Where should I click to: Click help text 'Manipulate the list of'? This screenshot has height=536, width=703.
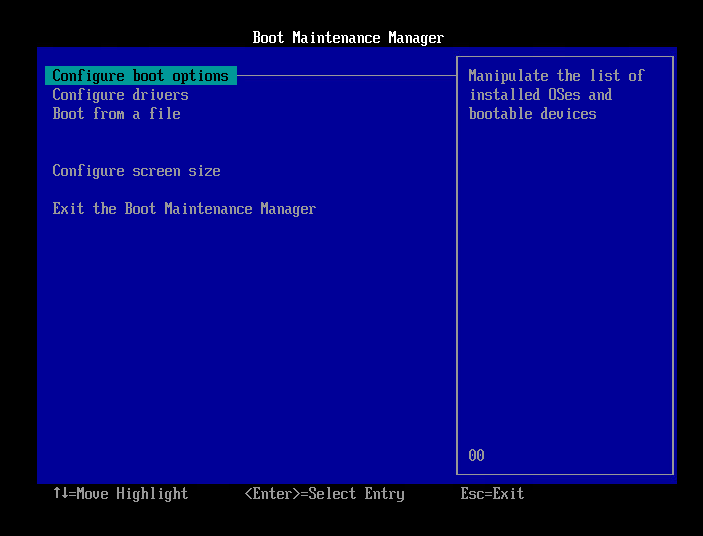point(556,76)
